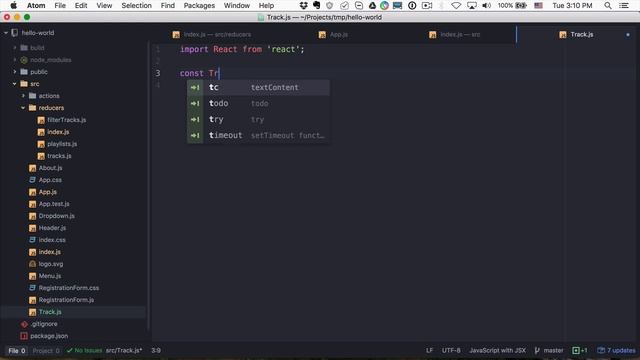Viewport: 640px width, 360px height.
Task: Click the snippet arrow icon beside timeout
Action: click(x=195, y=136)
